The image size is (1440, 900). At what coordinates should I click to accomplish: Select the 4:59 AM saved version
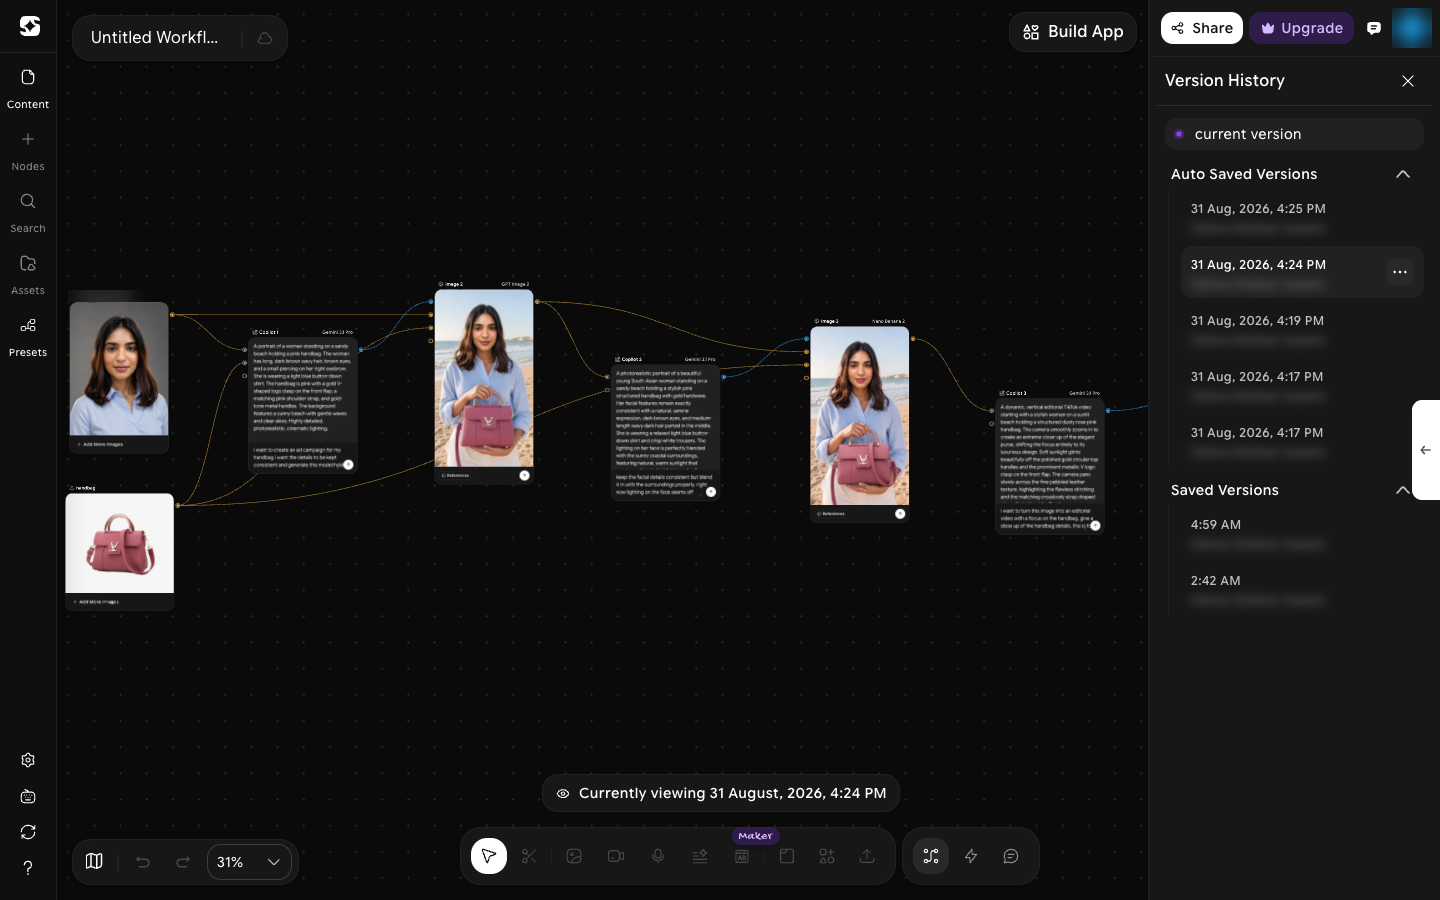[x=1302, y=534]
